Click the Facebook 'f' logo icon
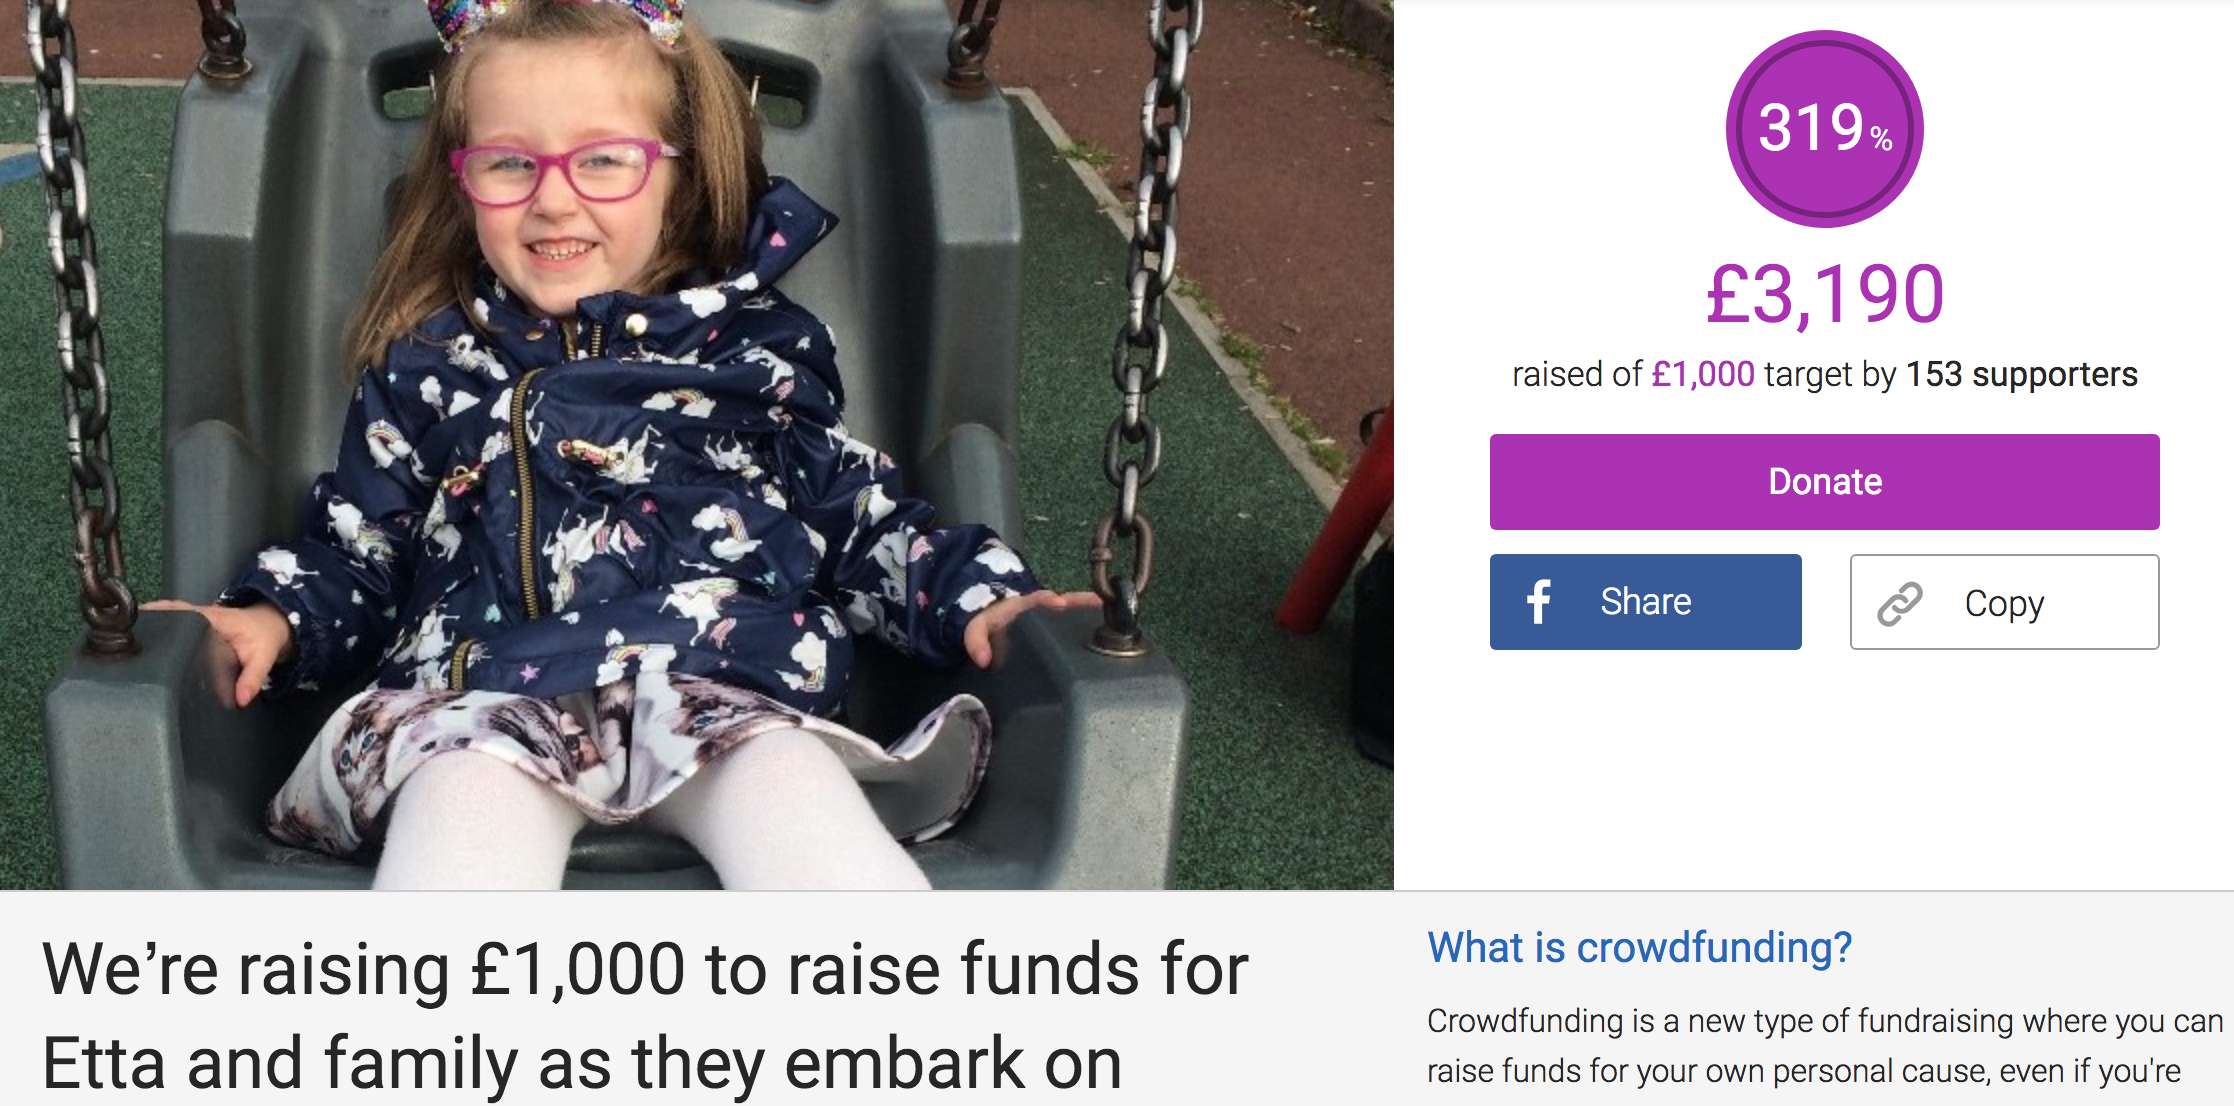2234x1106 pixels. point(1539,602)
